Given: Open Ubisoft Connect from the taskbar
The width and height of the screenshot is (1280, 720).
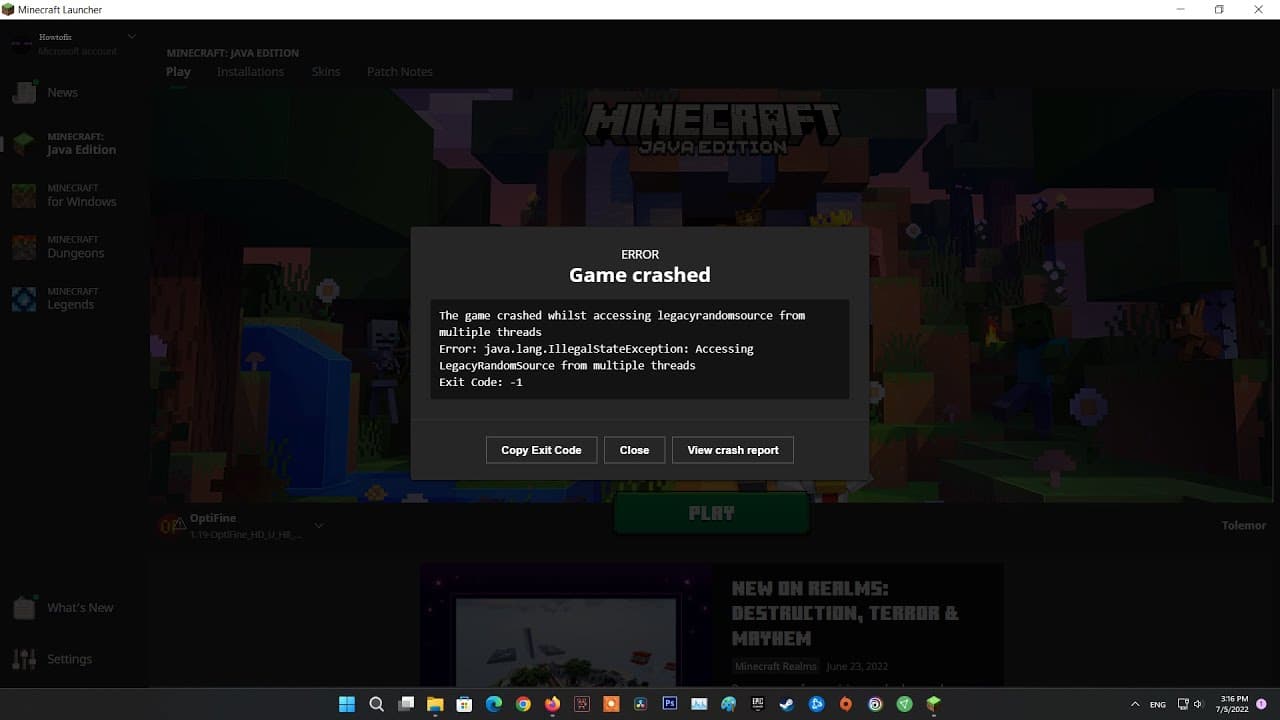Looking at the screenshot, I should 875,704.
